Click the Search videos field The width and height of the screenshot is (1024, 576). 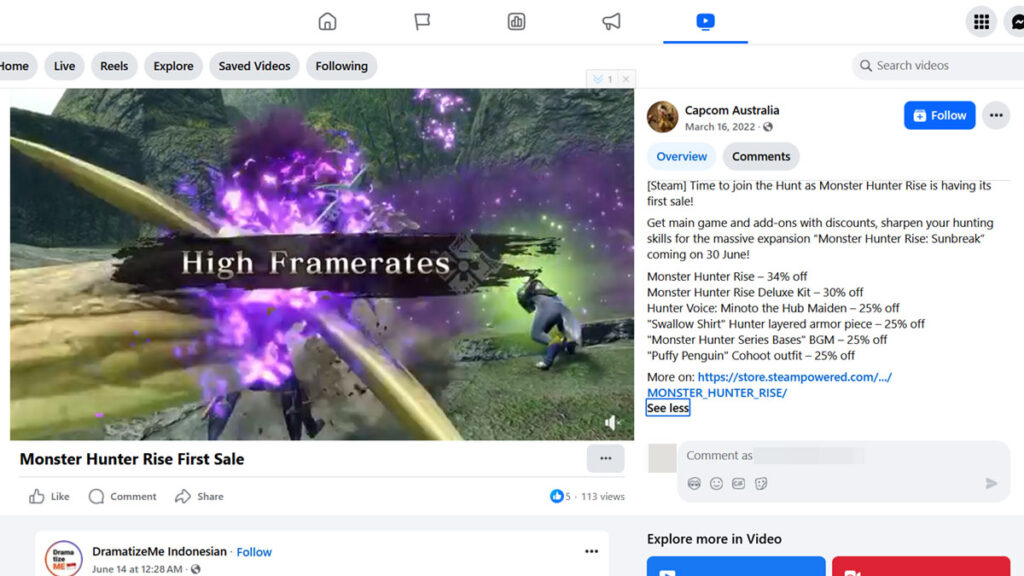pyautogui.click(x=940, y=66)
